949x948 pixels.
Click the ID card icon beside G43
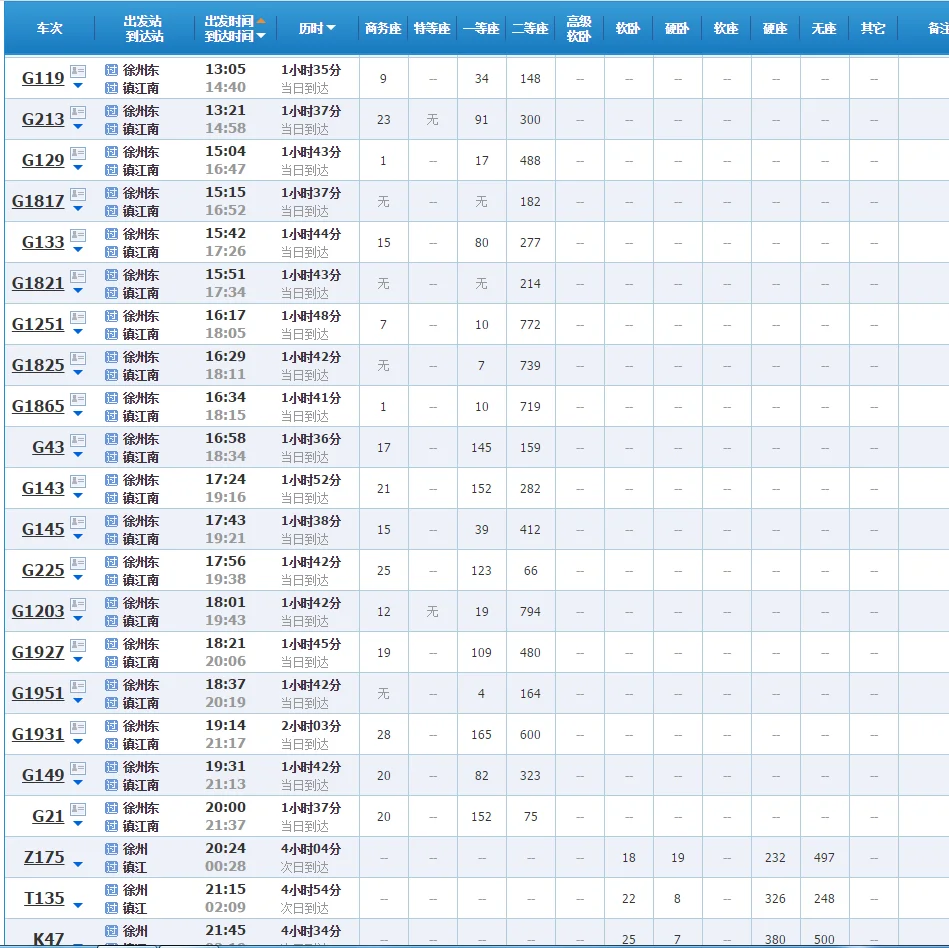click(x=78, y=440)
